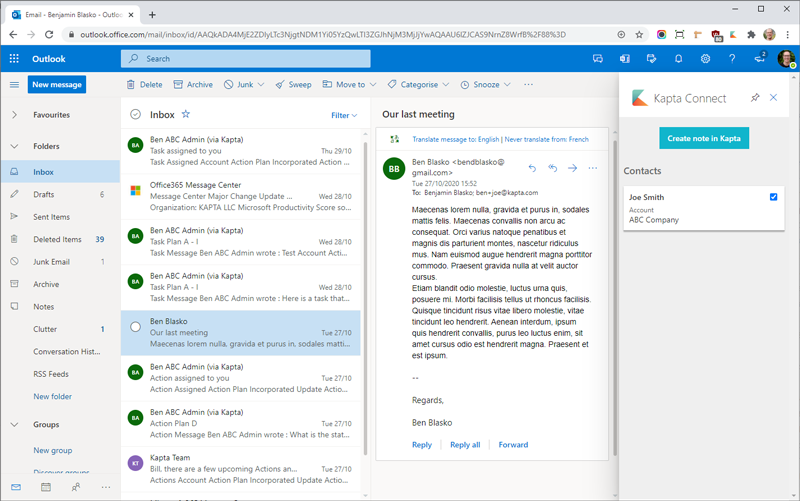Click the Reply arrow icon in message header

[x=532, y=168]
